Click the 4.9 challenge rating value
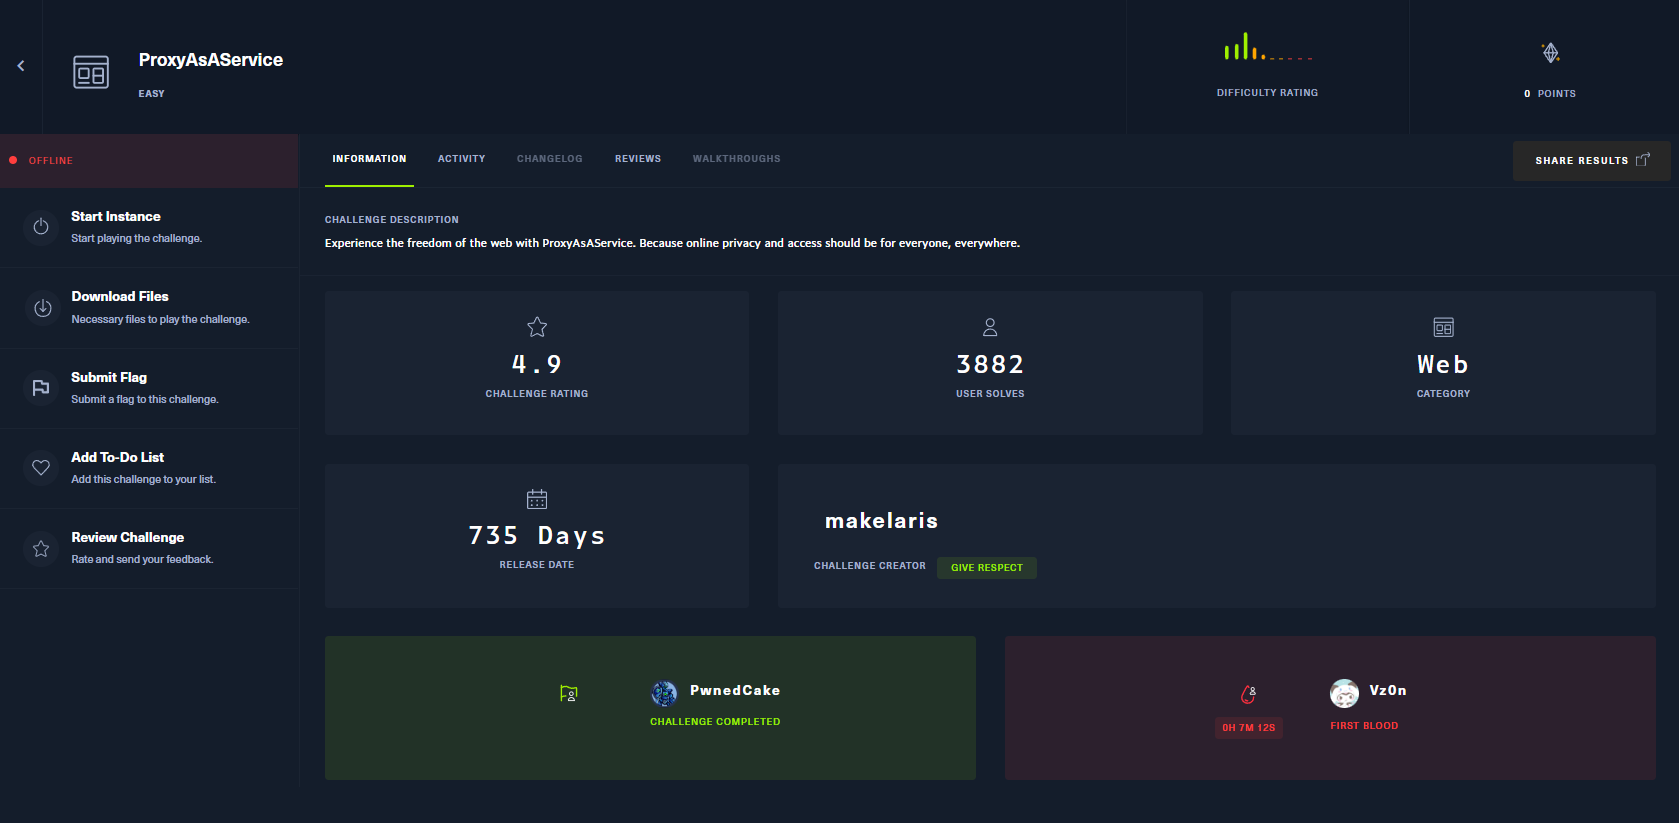The width and height of the screenshot is (1679, 823). pyautogui.click(x=537, y=364)
